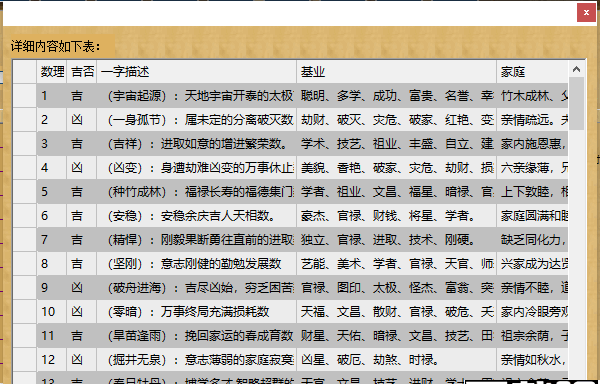Click the vertical scrollbar thumb of the table
600x384 pixels.
coord(576,104)
